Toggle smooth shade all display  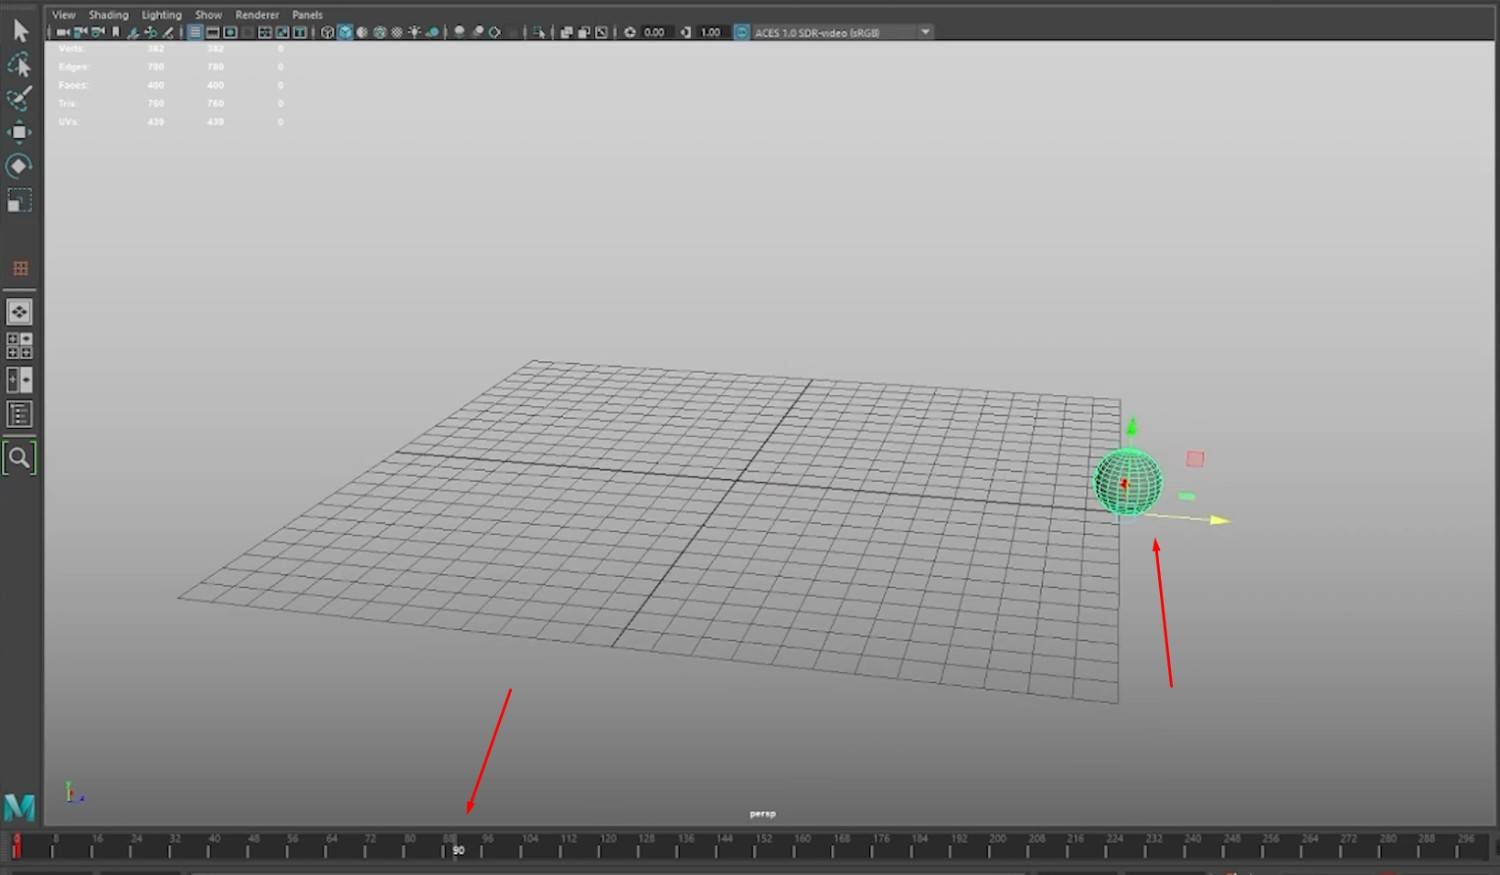345,32
